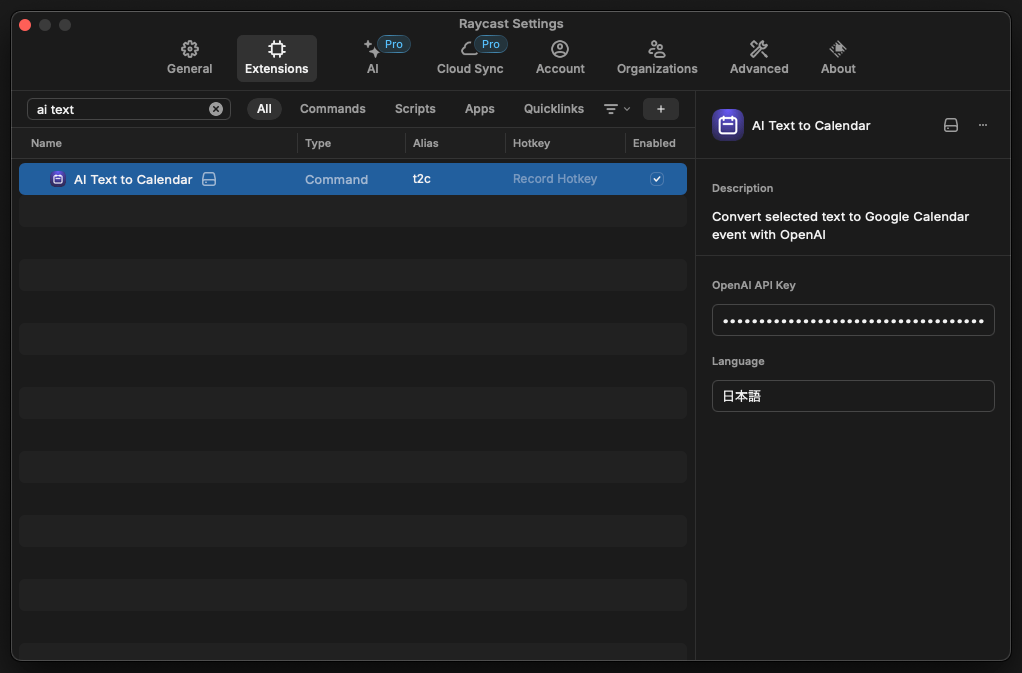Filter the list by Quicklinks
The width and height of the screenshot is (1022, 673).
tap(553, 109)
